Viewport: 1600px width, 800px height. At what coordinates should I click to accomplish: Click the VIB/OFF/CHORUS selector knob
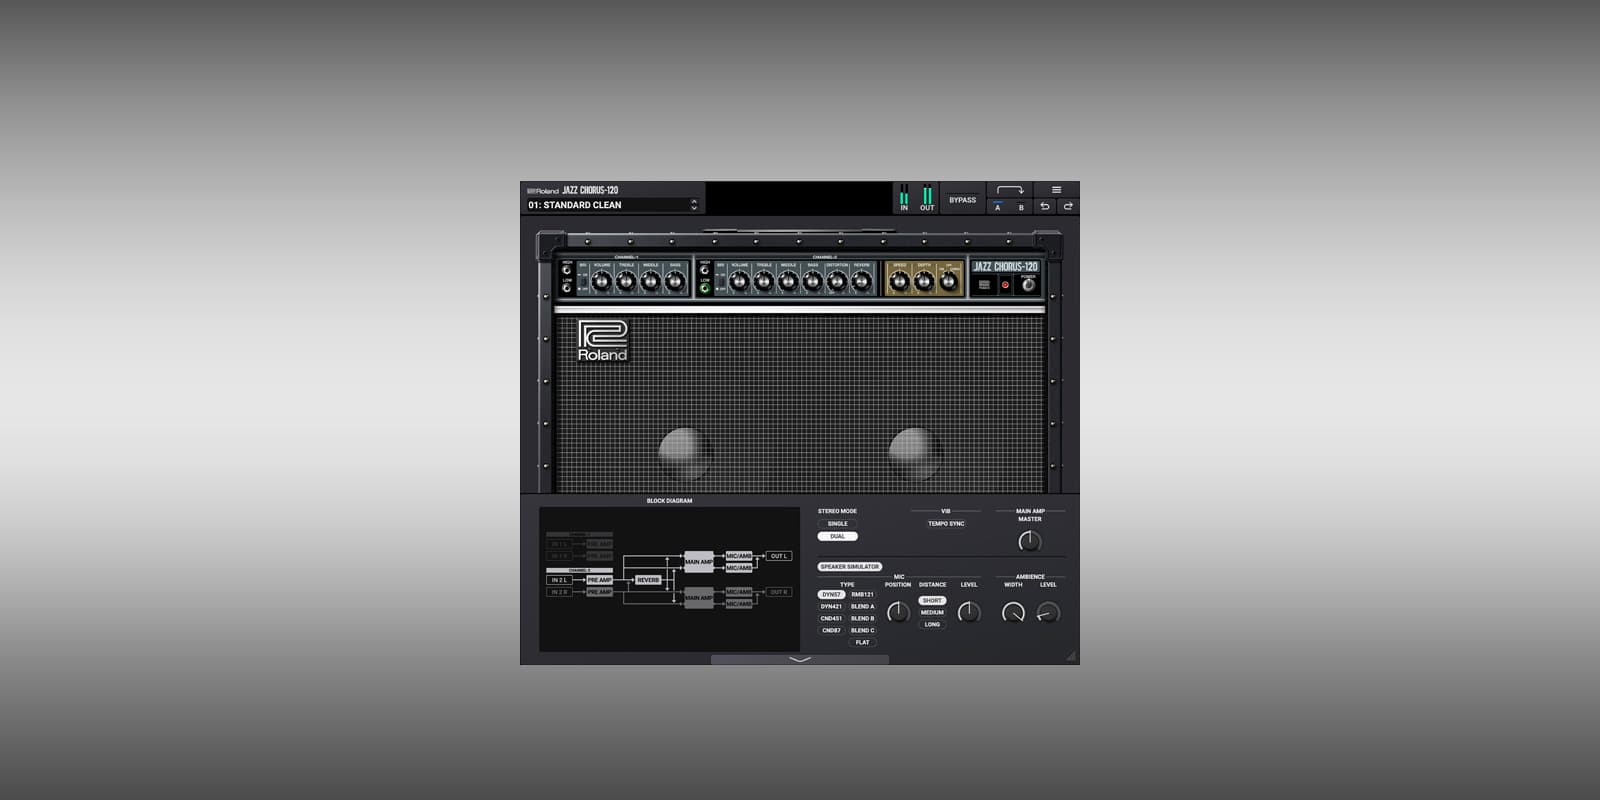click(x=949, y=282)
